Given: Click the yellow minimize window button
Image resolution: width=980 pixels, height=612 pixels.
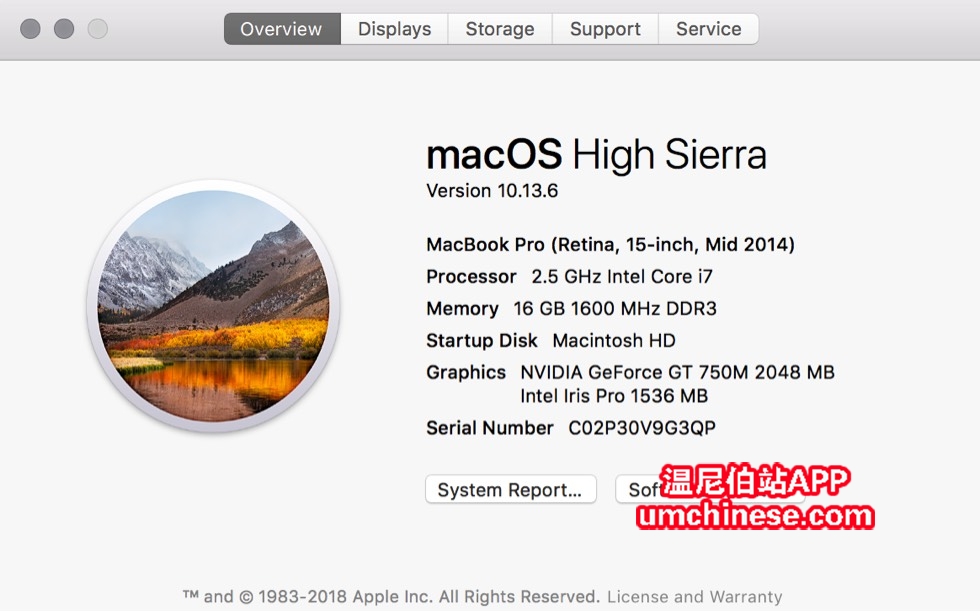Looking at the screenshot, I should click(x=64, y=29).
